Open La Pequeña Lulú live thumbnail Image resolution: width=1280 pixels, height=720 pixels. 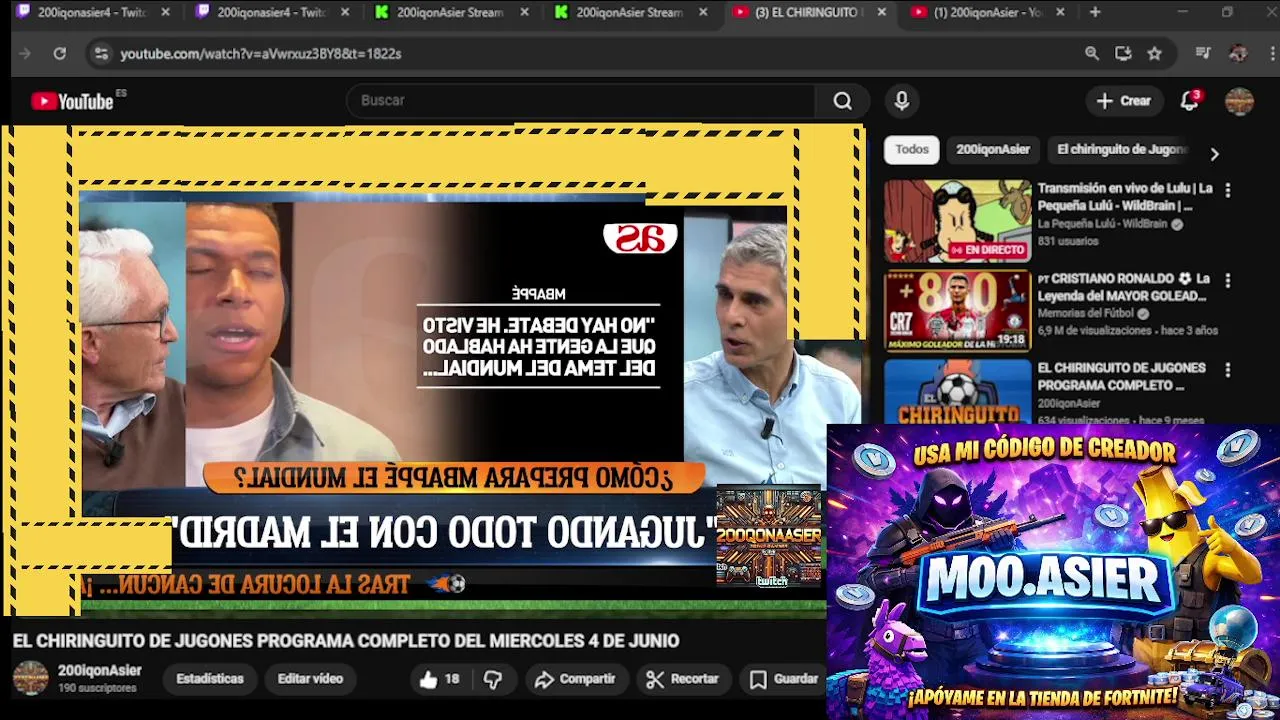(x=957, y=220)
